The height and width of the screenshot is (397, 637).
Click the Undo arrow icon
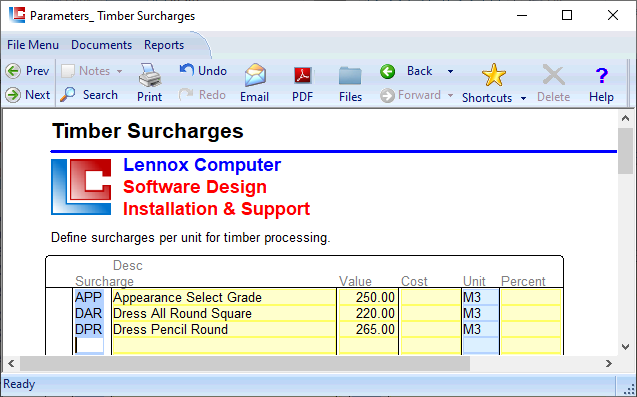click(186, 70)
